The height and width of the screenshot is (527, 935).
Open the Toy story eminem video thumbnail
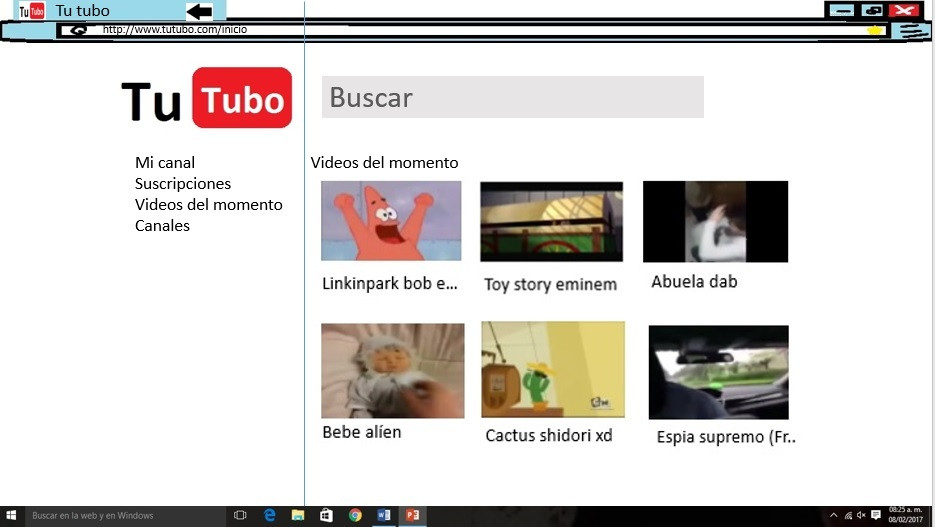coord(551,222)
